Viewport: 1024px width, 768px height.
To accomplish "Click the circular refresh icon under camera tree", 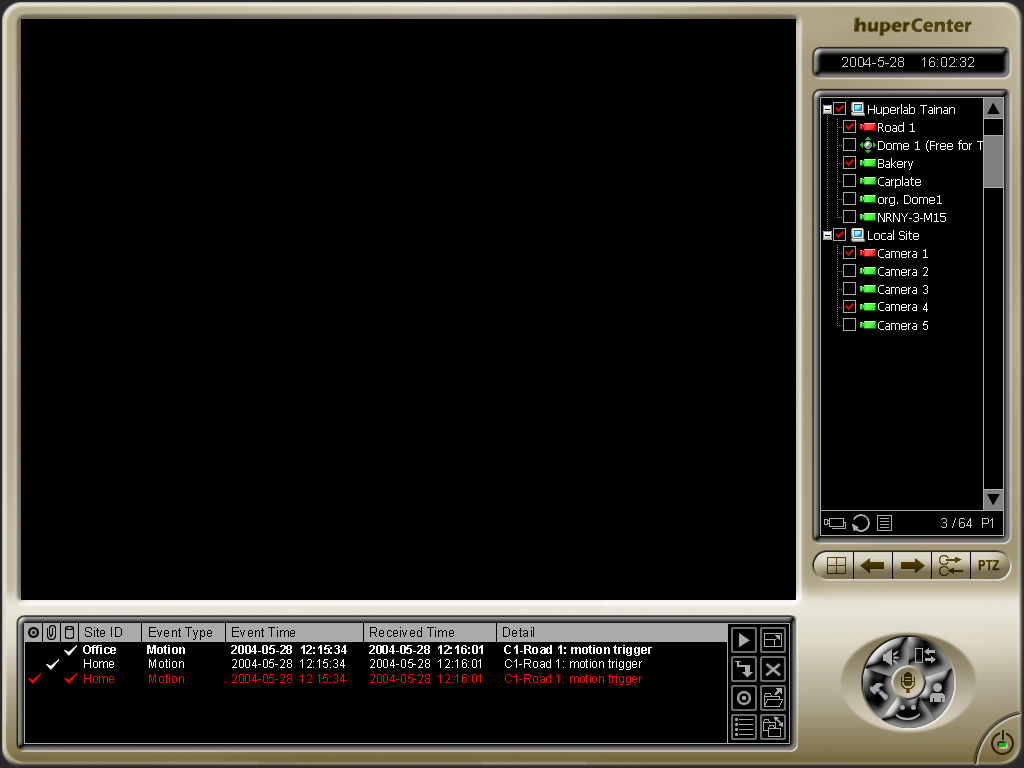I will [x=860, y=523].
